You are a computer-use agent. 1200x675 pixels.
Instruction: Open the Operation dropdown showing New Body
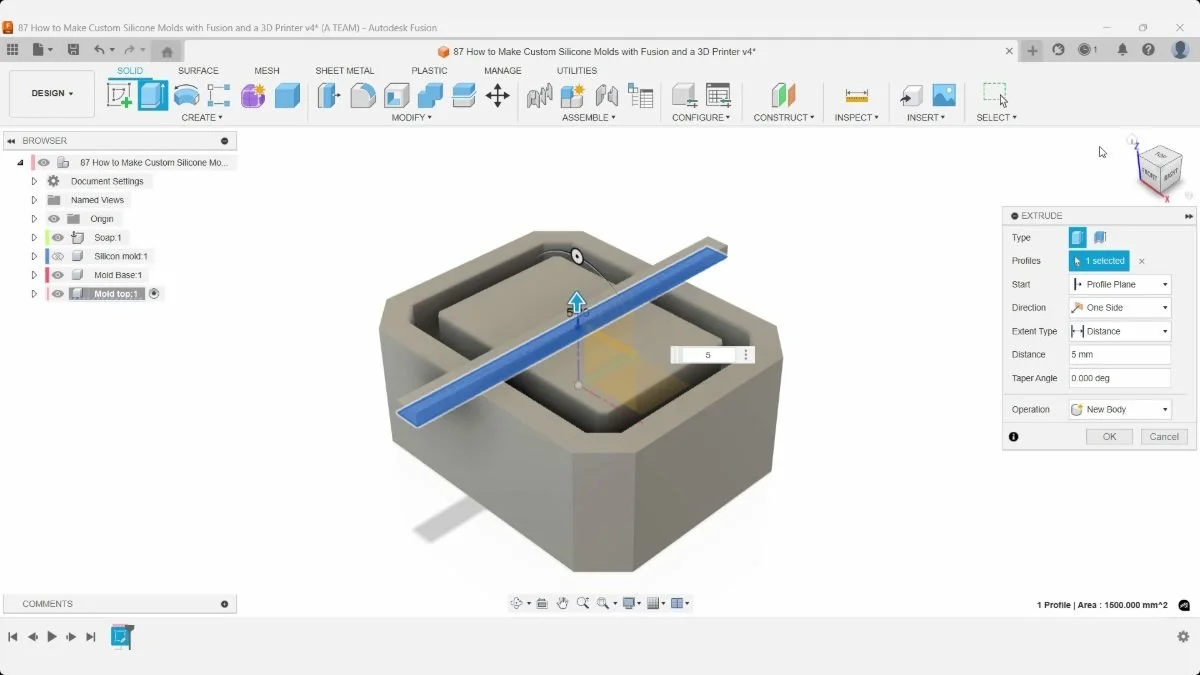coord(1120,409)
